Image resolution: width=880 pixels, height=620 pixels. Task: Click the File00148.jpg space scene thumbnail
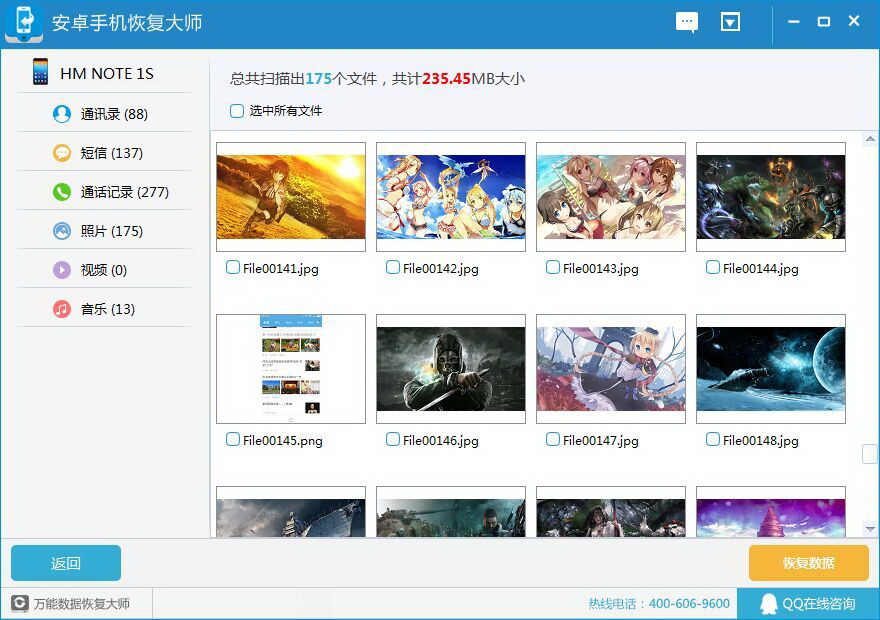(771, 369)
